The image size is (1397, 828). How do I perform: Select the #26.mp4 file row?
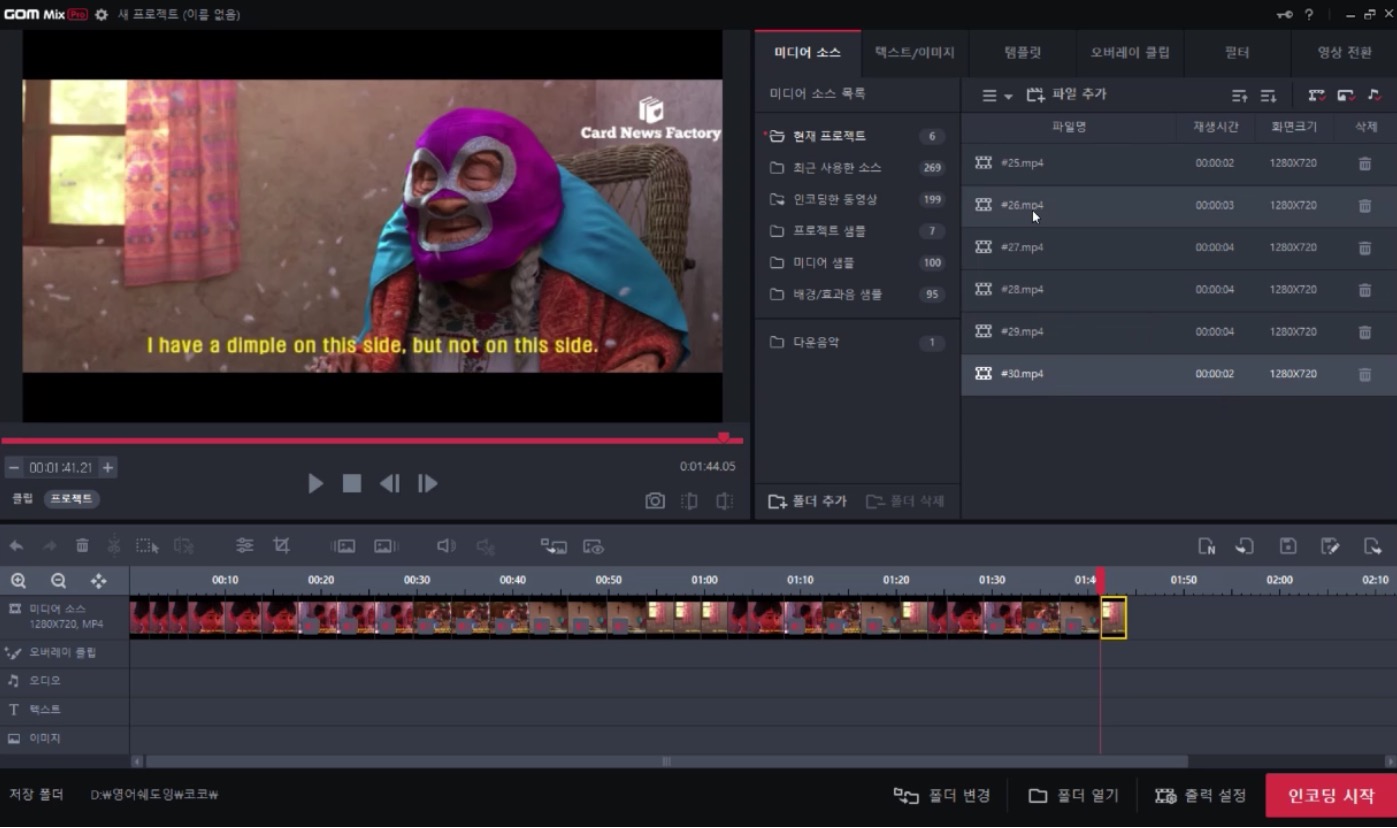pyautogui.click(x=1179, y=205)
